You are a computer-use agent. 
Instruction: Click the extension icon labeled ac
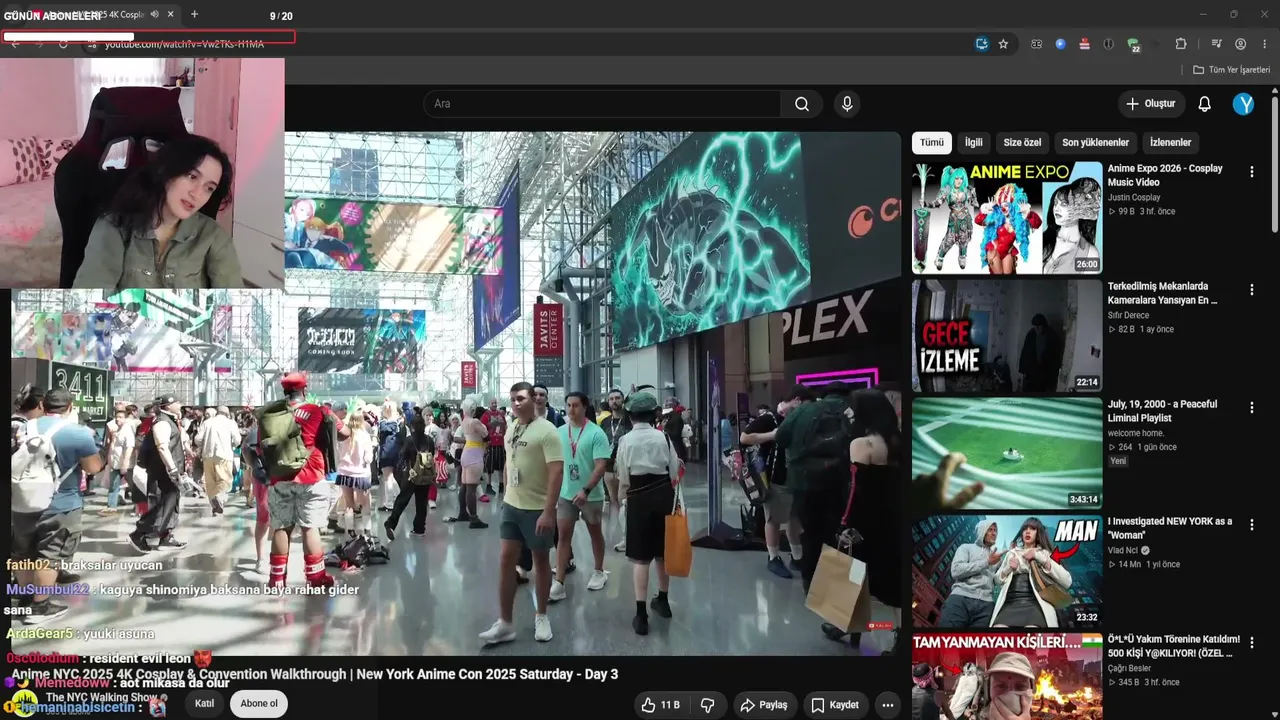coord(1036,44)
